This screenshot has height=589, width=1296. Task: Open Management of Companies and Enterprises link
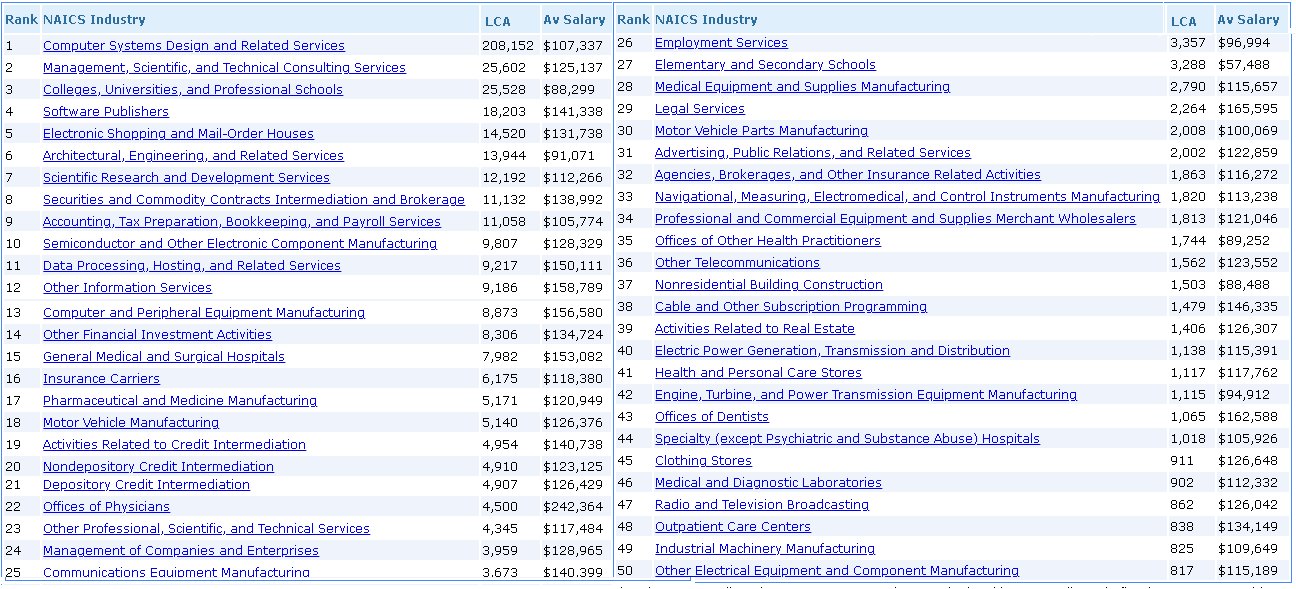coord(180,551)
